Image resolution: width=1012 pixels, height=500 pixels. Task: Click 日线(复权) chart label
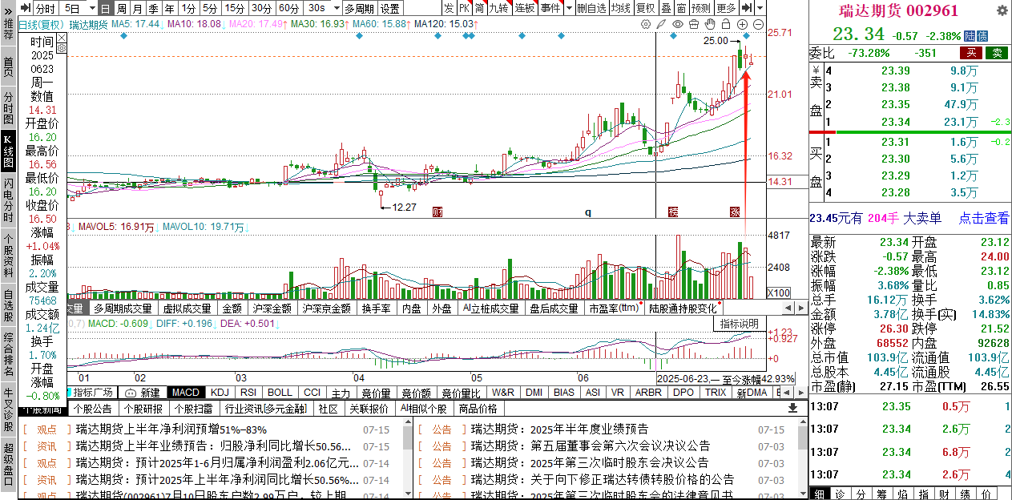tap(42, 24)
